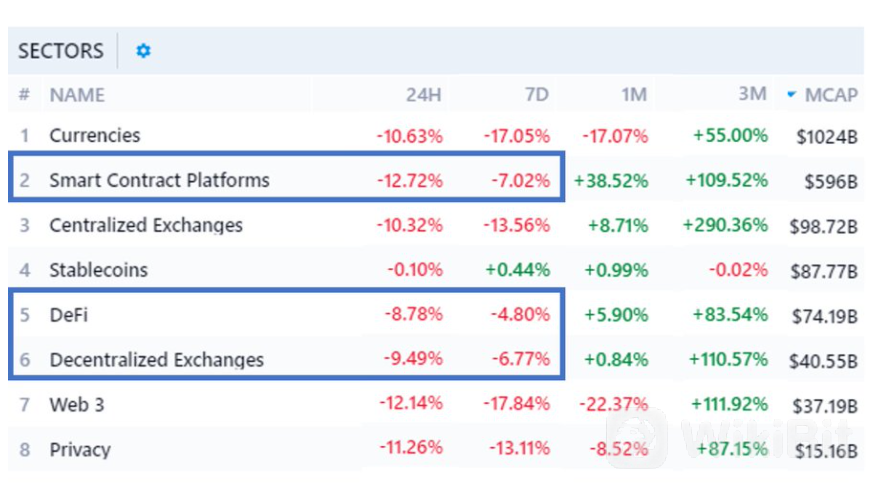
Task: Open the Smart Contract Platforms sector
Action: pyautogui.click(x=159, y=181)
